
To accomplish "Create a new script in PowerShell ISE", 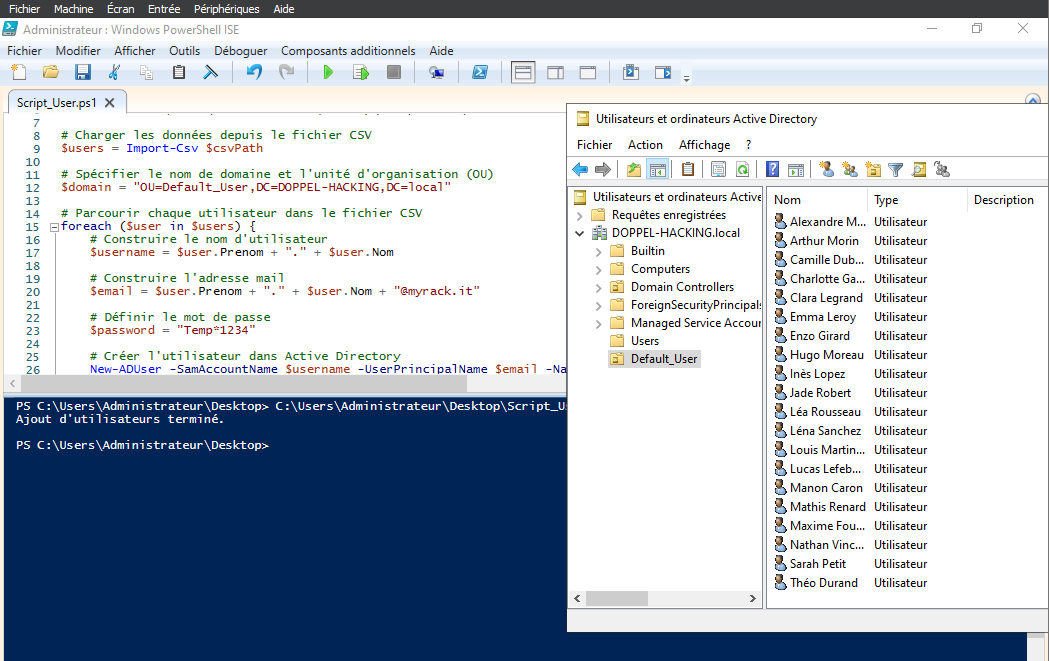I will click(19, 72).
